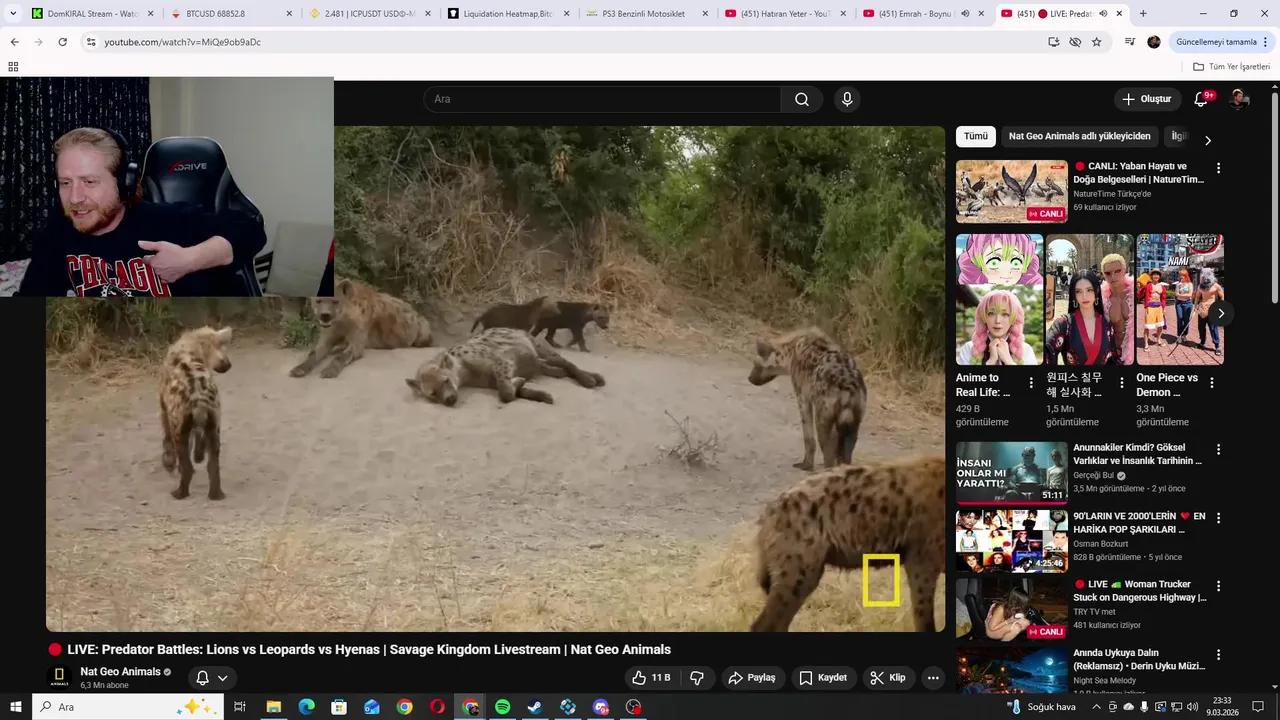
Task: Open the YouTube notifications bell
Action: (x=1202, y=99)
